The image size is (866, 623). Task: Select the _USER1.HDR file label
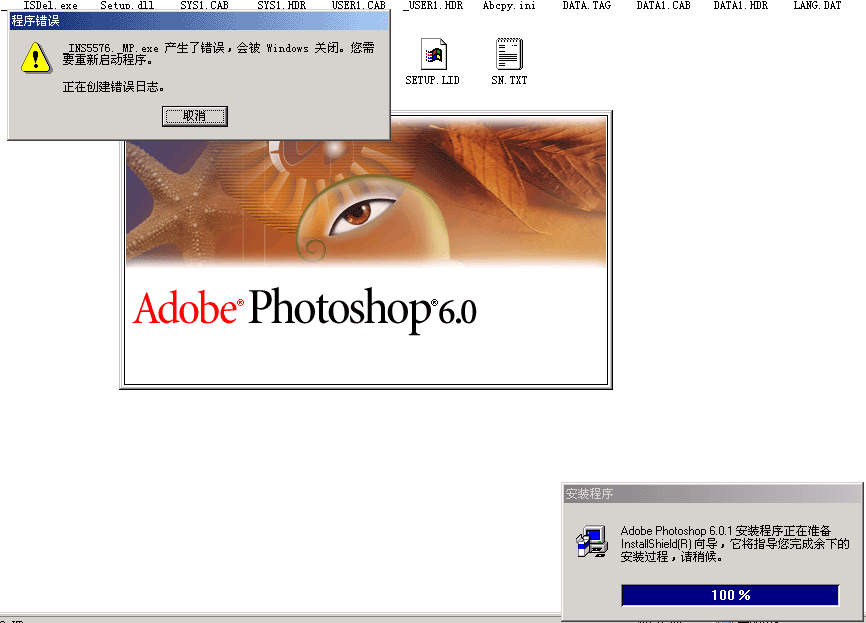pyautogui.click(x=433, y=6)
